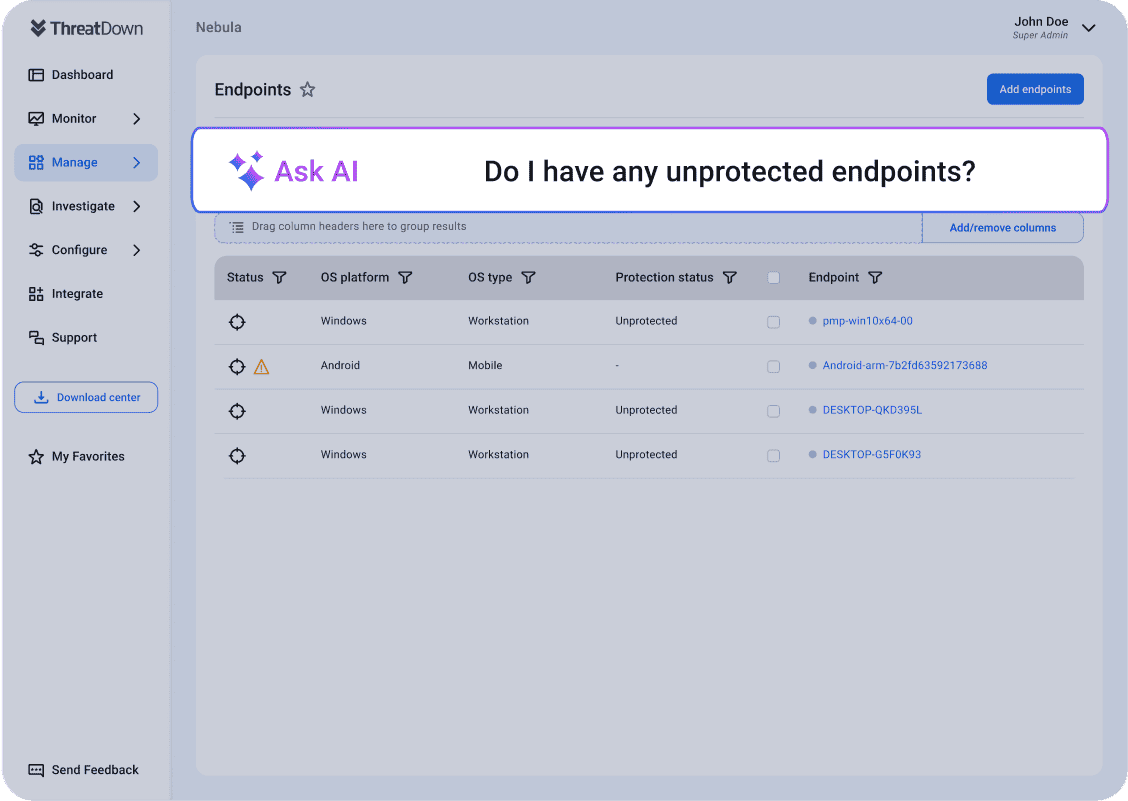The image size is (1128, 801).
Task: Click the warning triangle on Android row
Action: click(261, 367)
